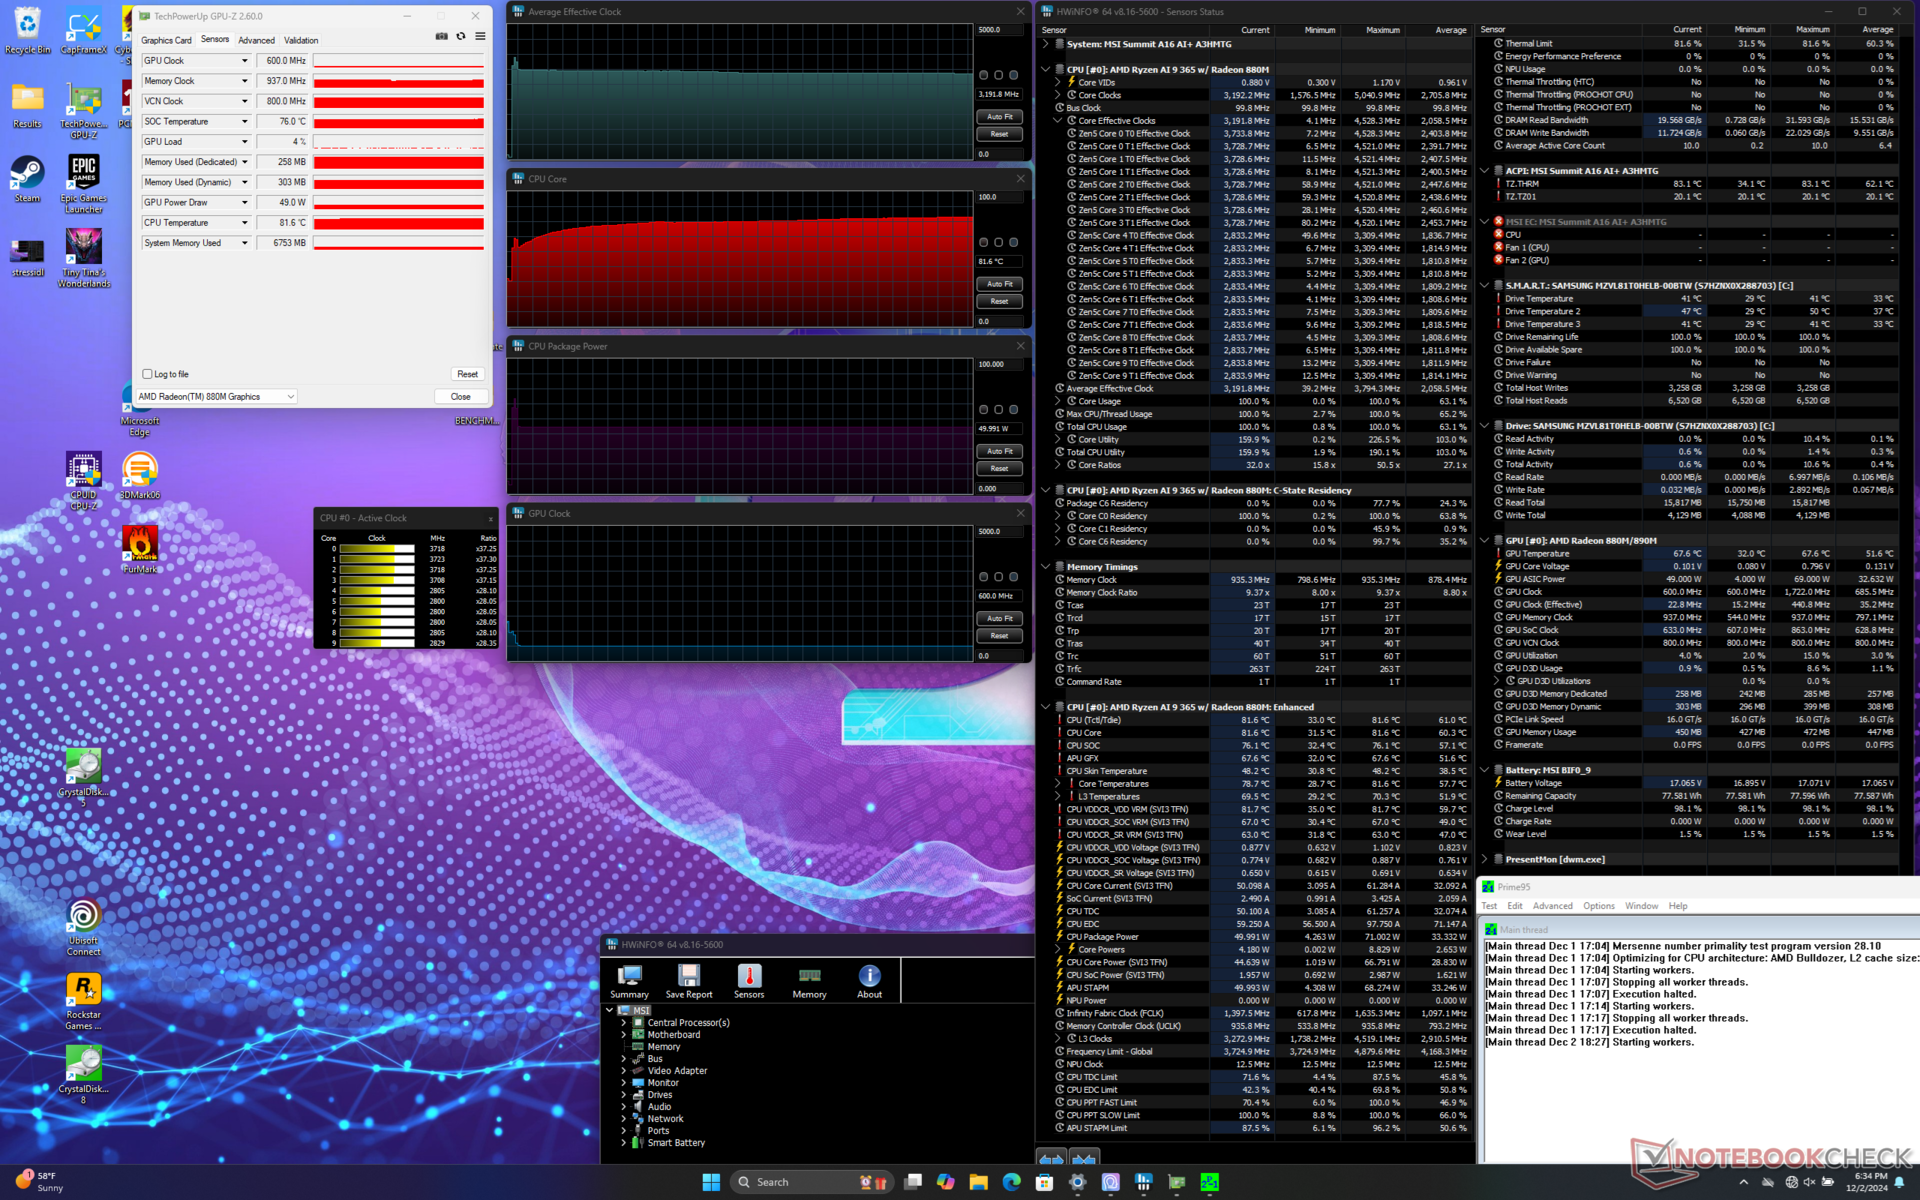The image size is (1920, 1200).
Task: Click the CPU Temperature red sensor graph
Action: (x=398, y=223)
